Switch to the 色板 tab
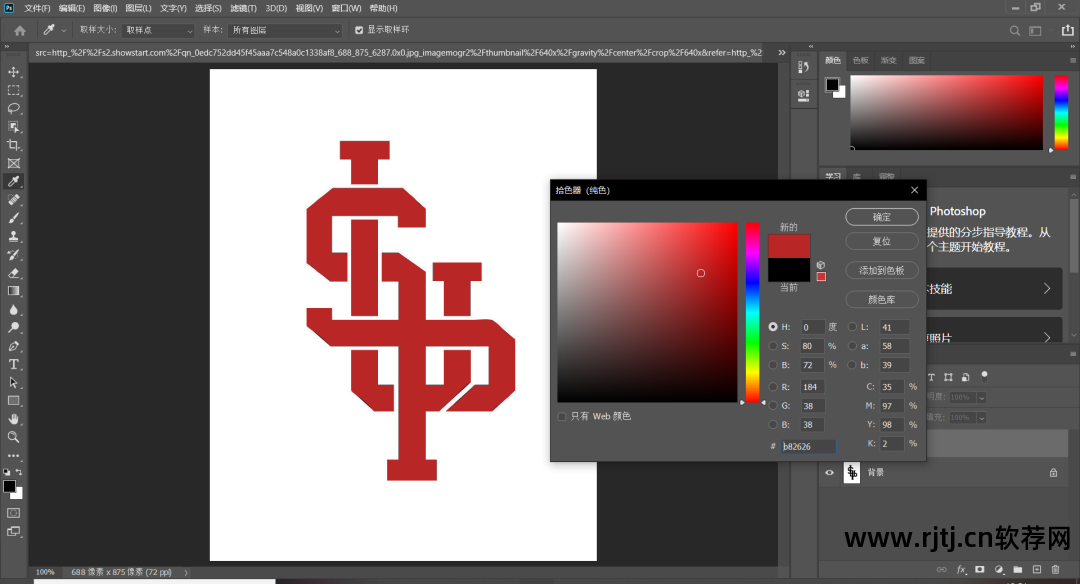The width and height of the screenshot is (1080, 584). 860,61
